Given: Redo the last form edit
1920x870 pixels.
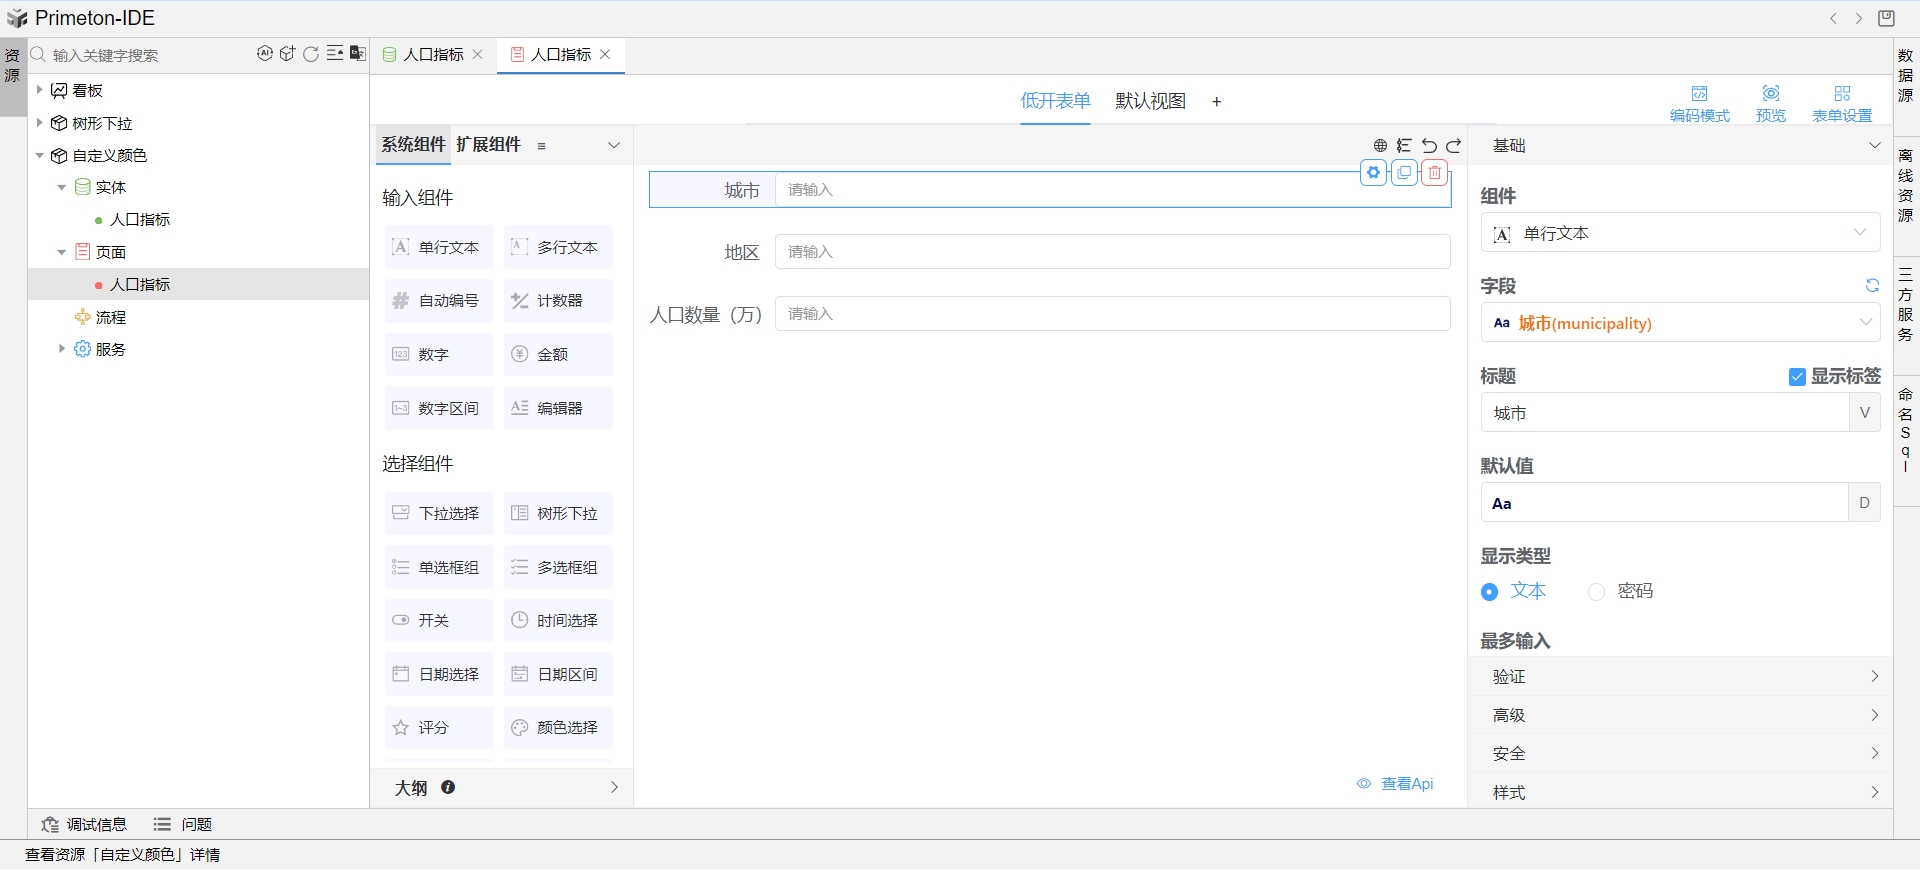Looking at the screenshot, I should point(1454,146).
